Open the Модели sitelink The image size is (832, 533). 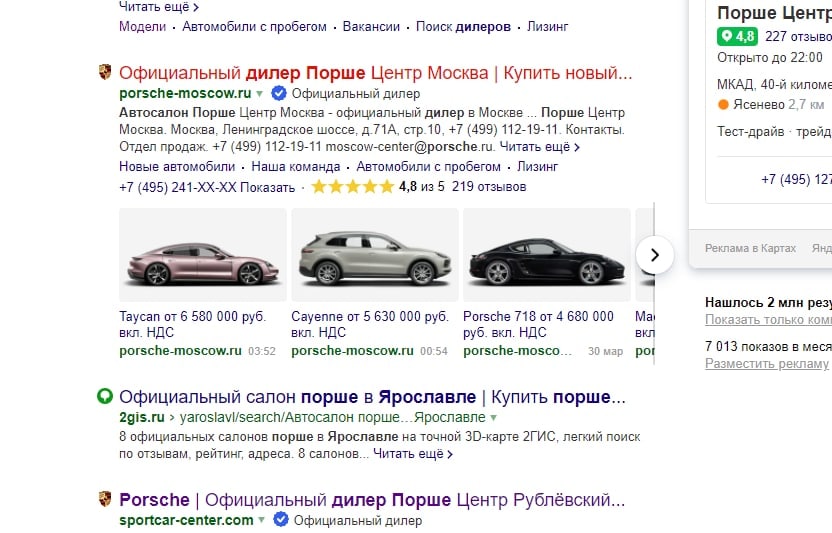point(142,27)
